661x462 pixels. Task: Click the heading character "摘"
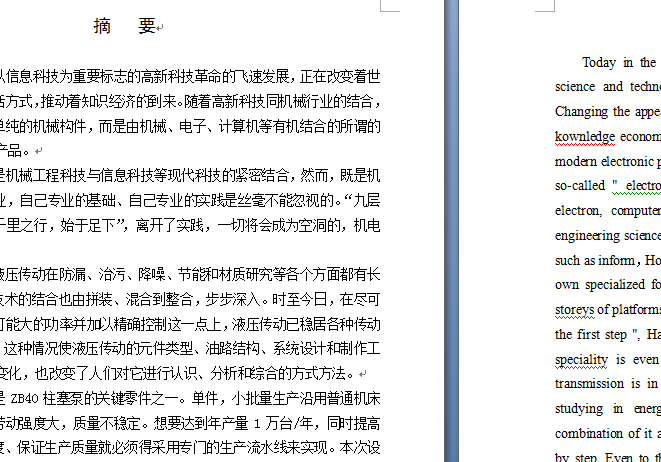(x=102, y=26)
